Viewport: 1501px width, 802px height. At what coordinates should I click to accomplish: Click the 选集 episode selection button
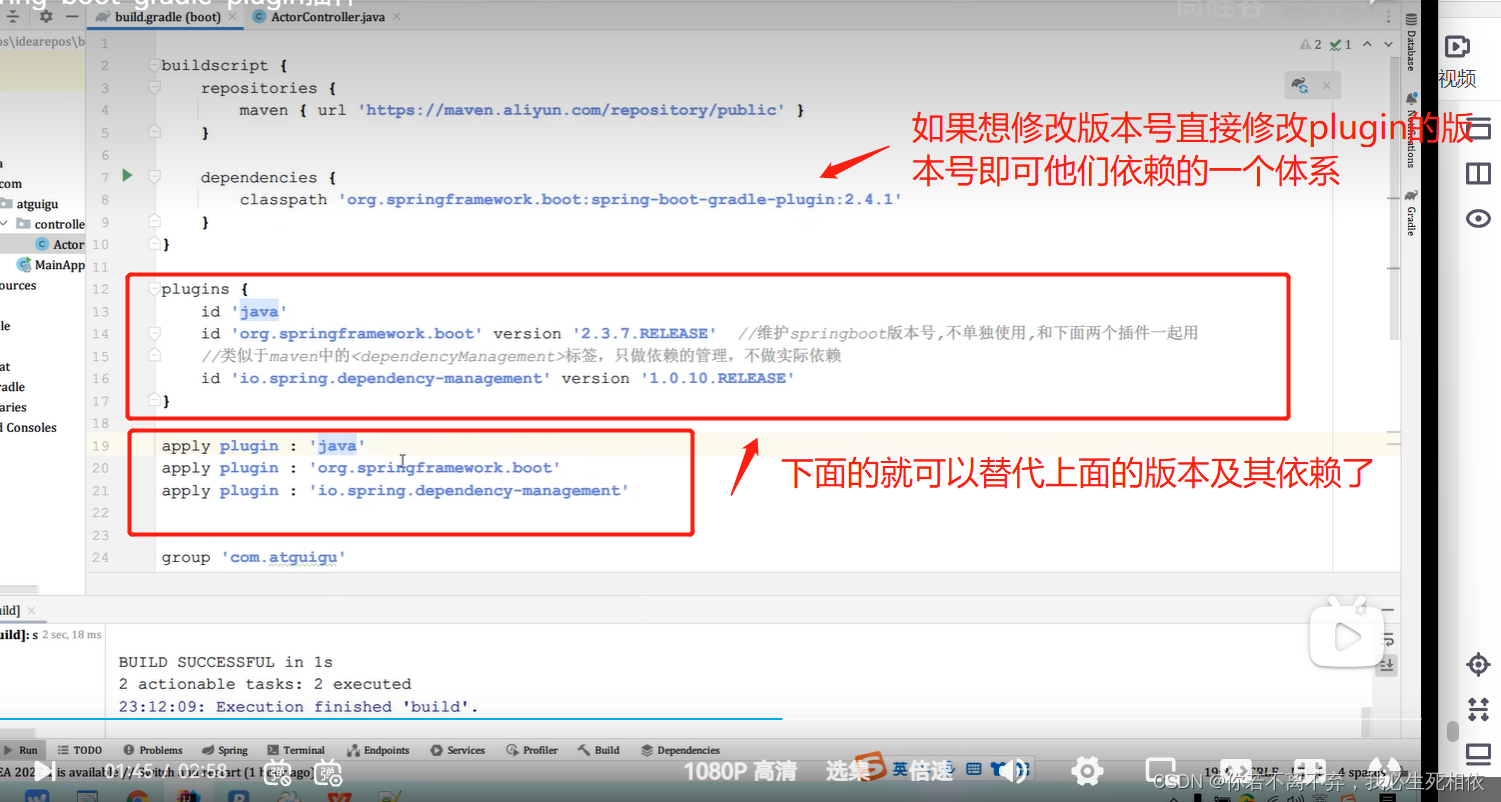846,770
